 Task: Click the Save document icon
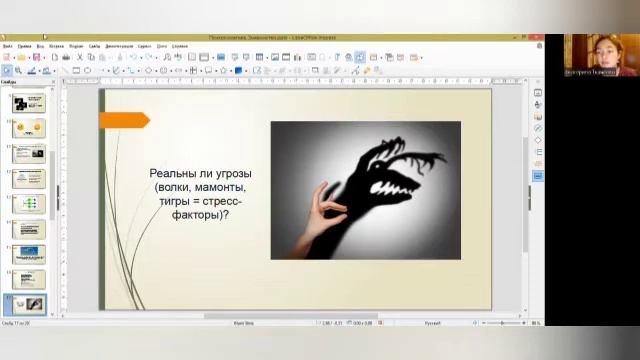pyautogui.click(x=36, y=58)
